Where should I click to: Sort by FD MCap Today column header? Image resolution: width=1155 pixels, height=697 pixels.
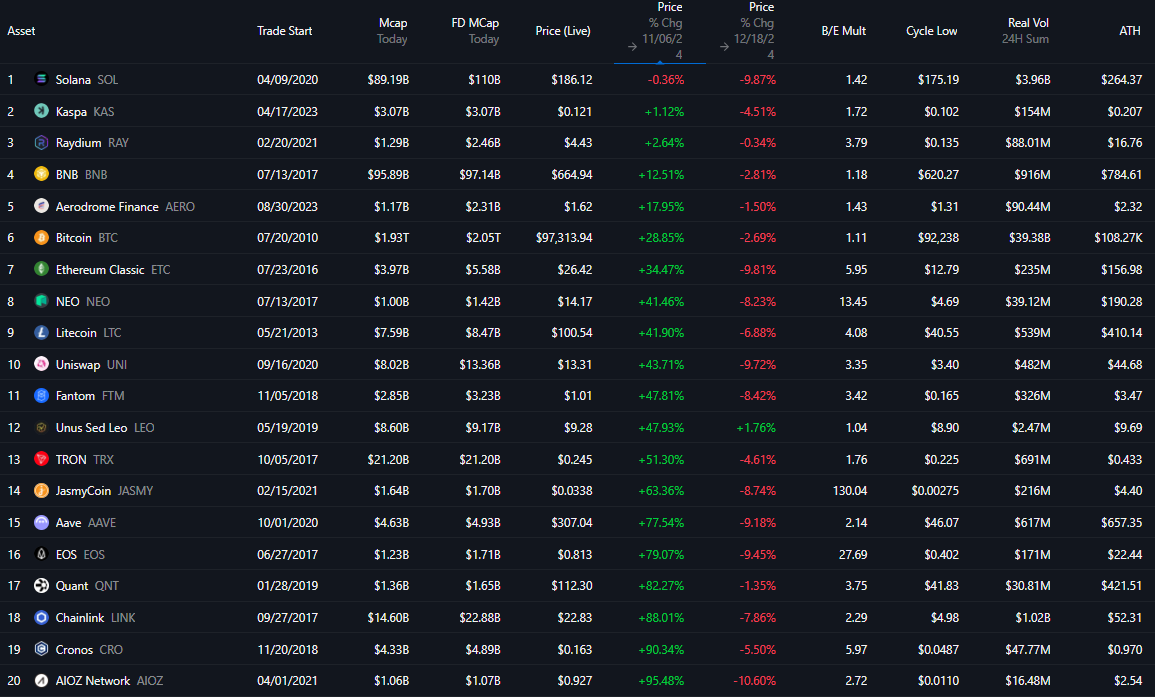tap(475, 31)
